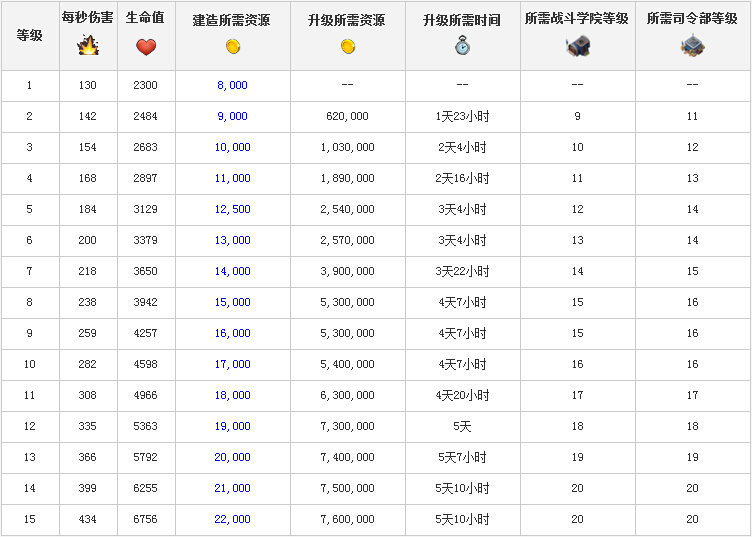Click the 4598 health value
This screenshot has width=752, height=537.
point(145,364)
